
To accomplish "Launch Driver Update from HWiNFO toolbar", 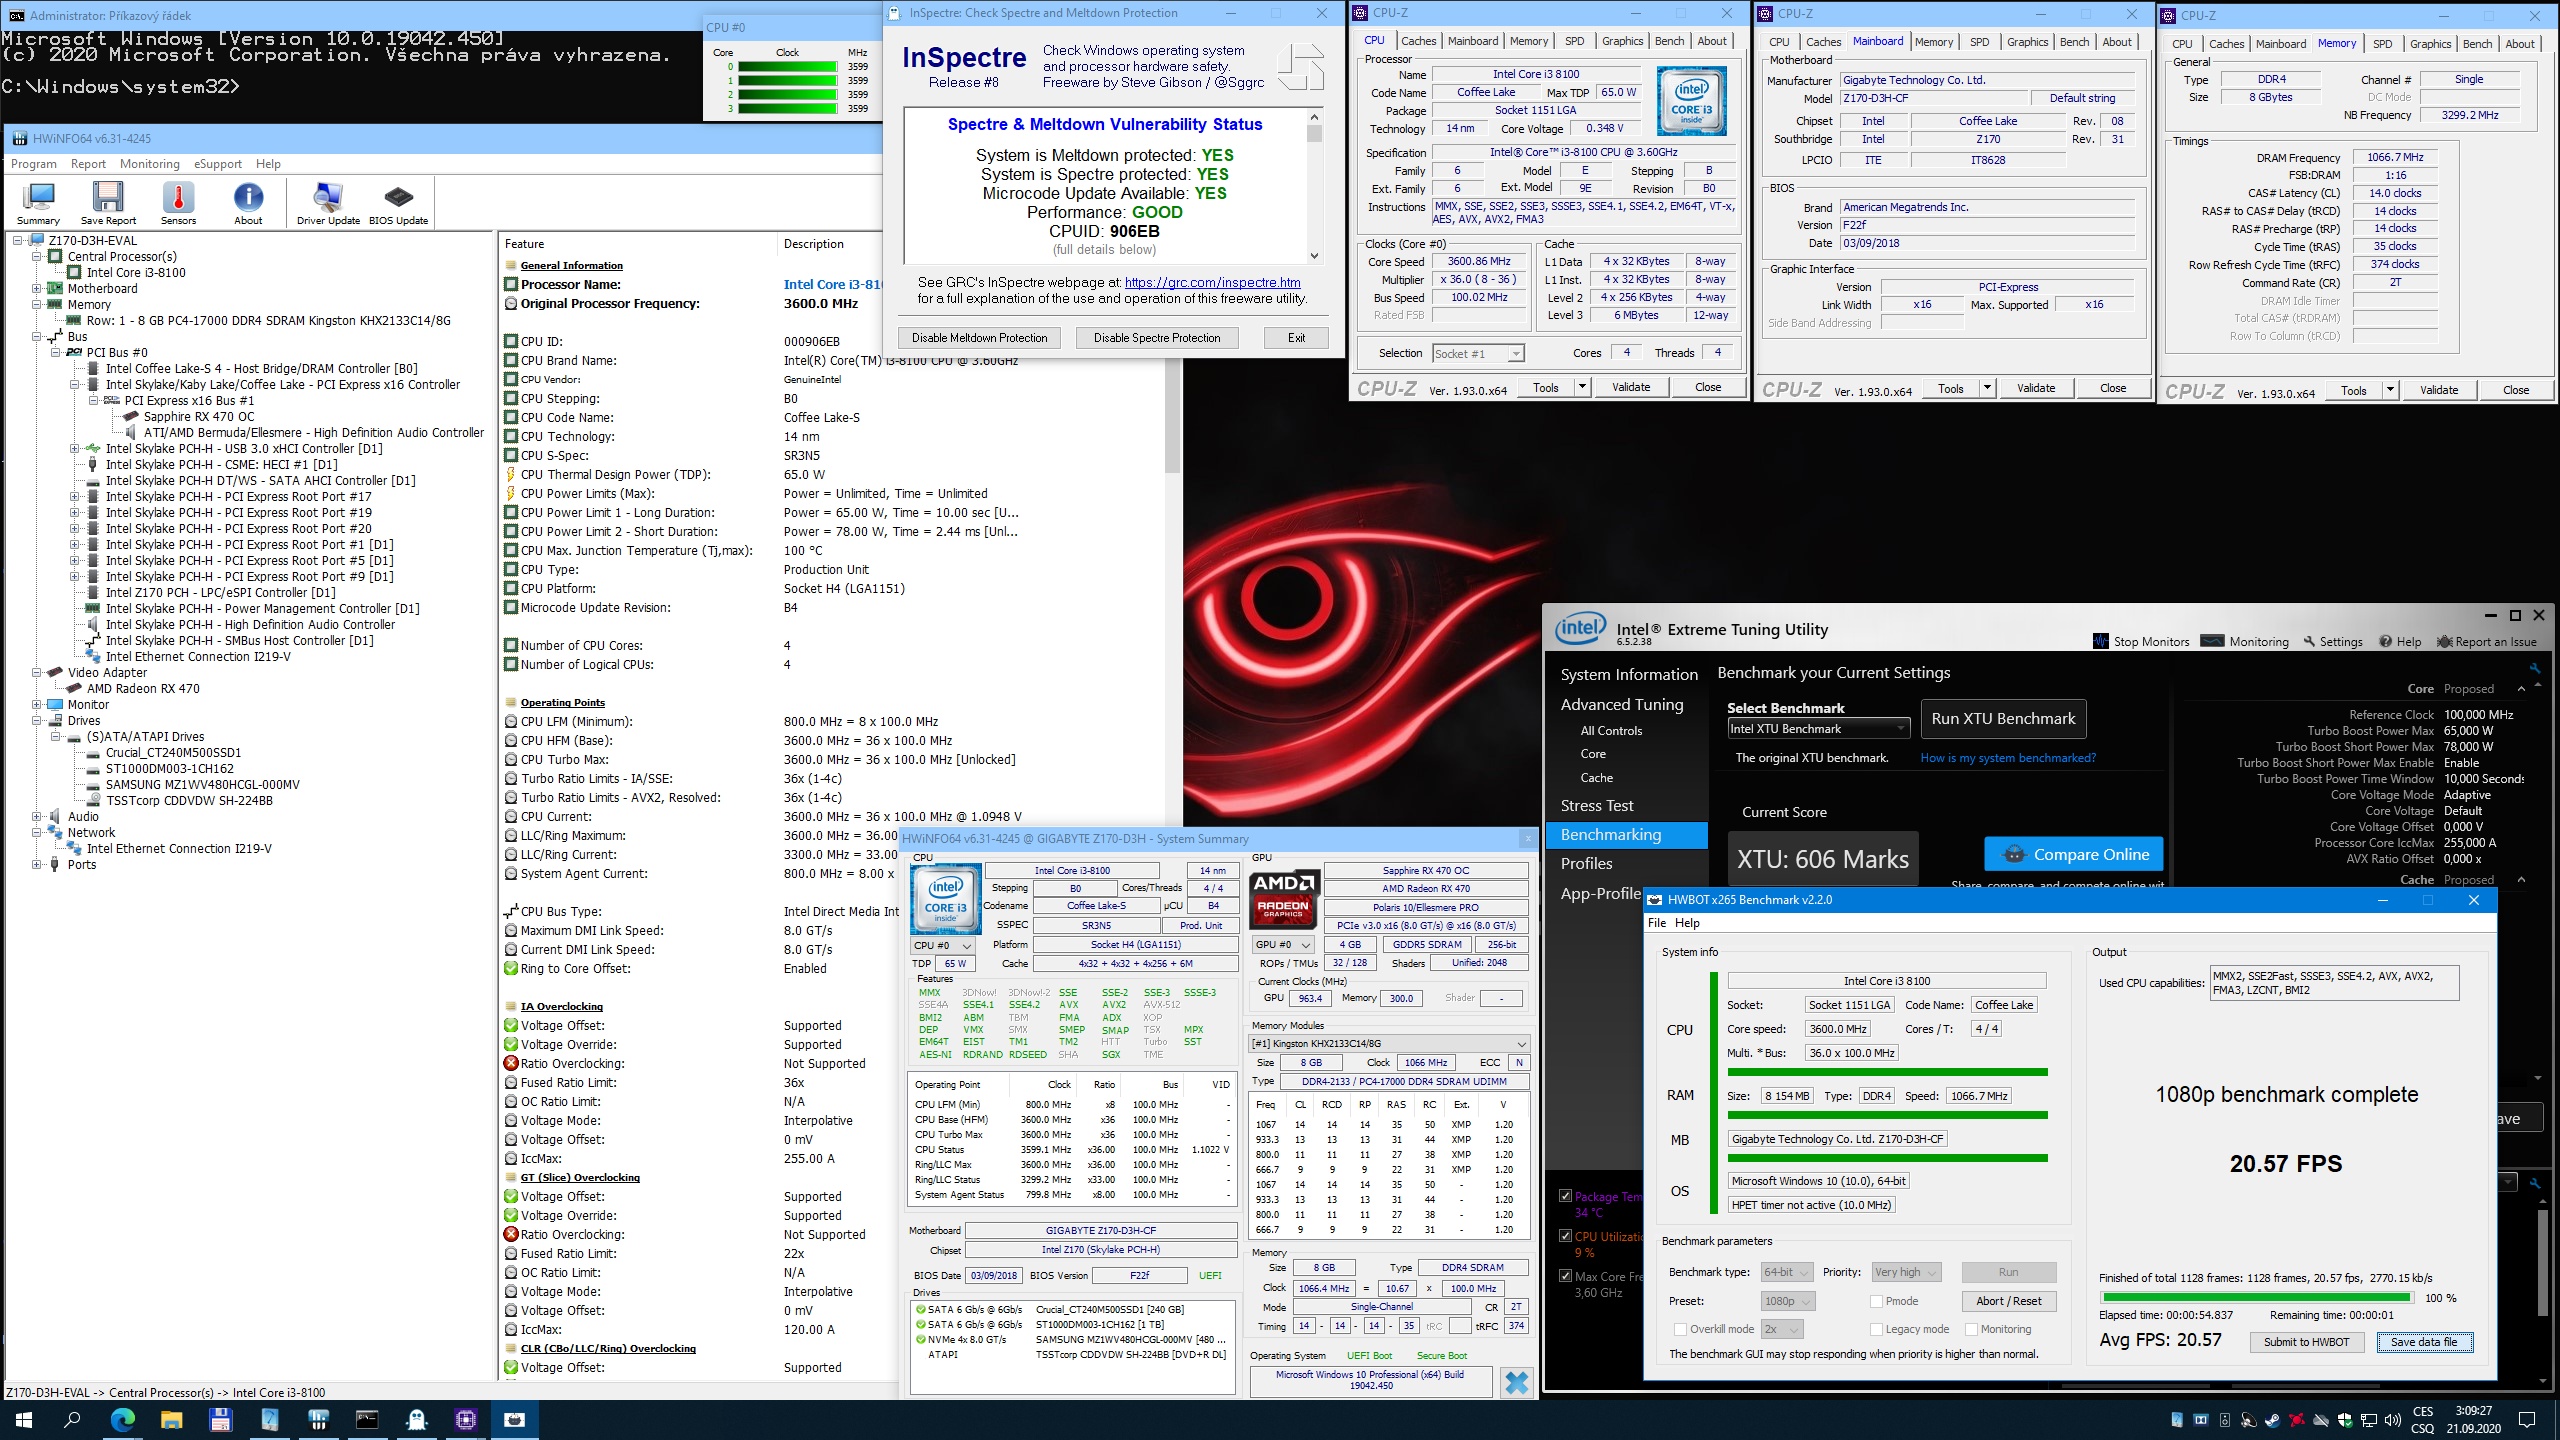I will pyautogui.click(x=327, y=197).
